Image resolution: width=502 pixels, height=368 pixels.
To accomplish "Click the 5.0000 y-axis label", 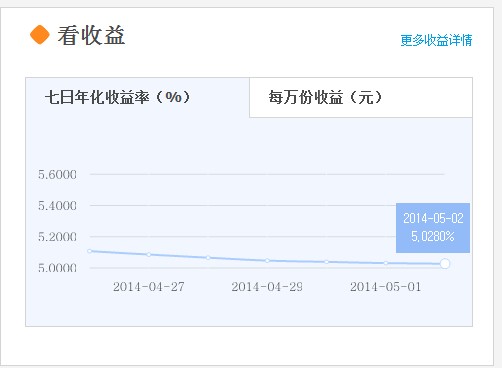I will [57, 268].
